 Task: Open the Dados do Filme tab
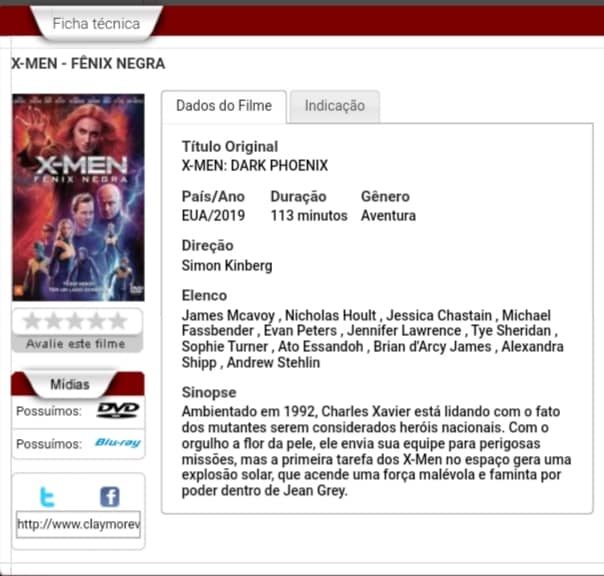[x=224, y=106]
